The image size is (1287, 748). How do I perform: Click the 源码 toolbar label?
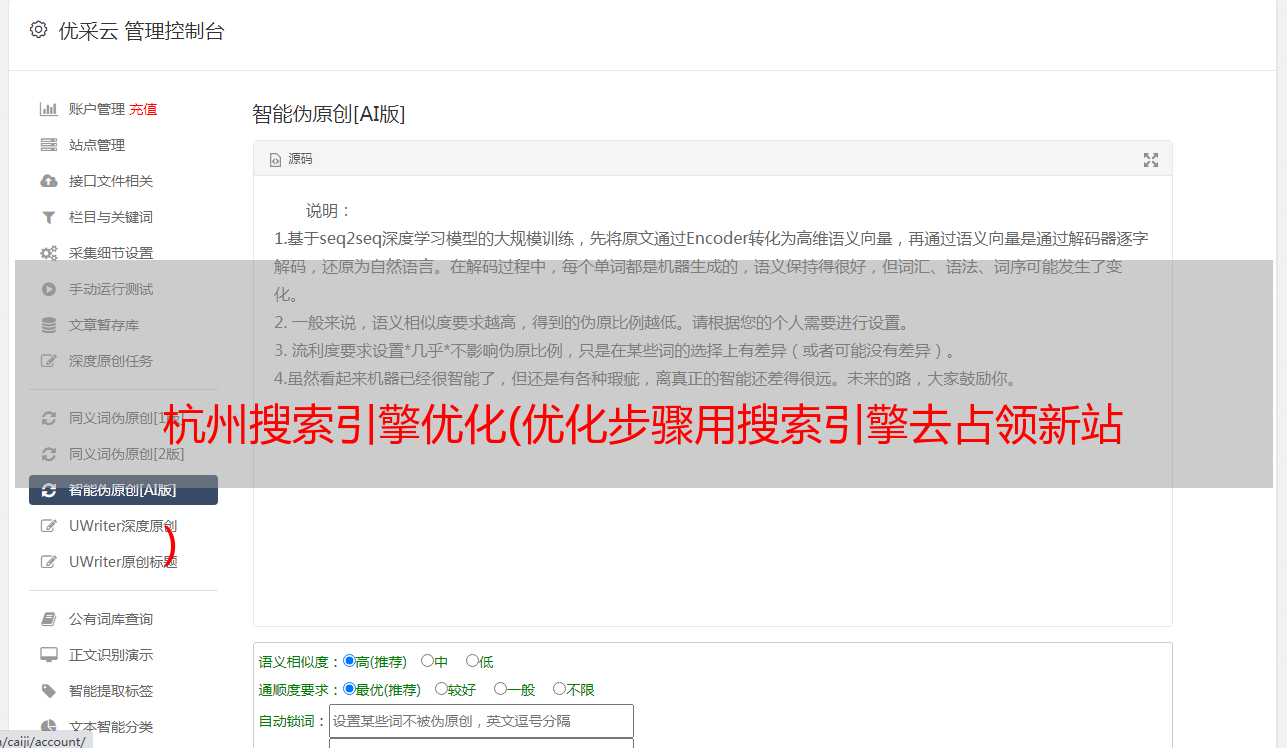300,159
